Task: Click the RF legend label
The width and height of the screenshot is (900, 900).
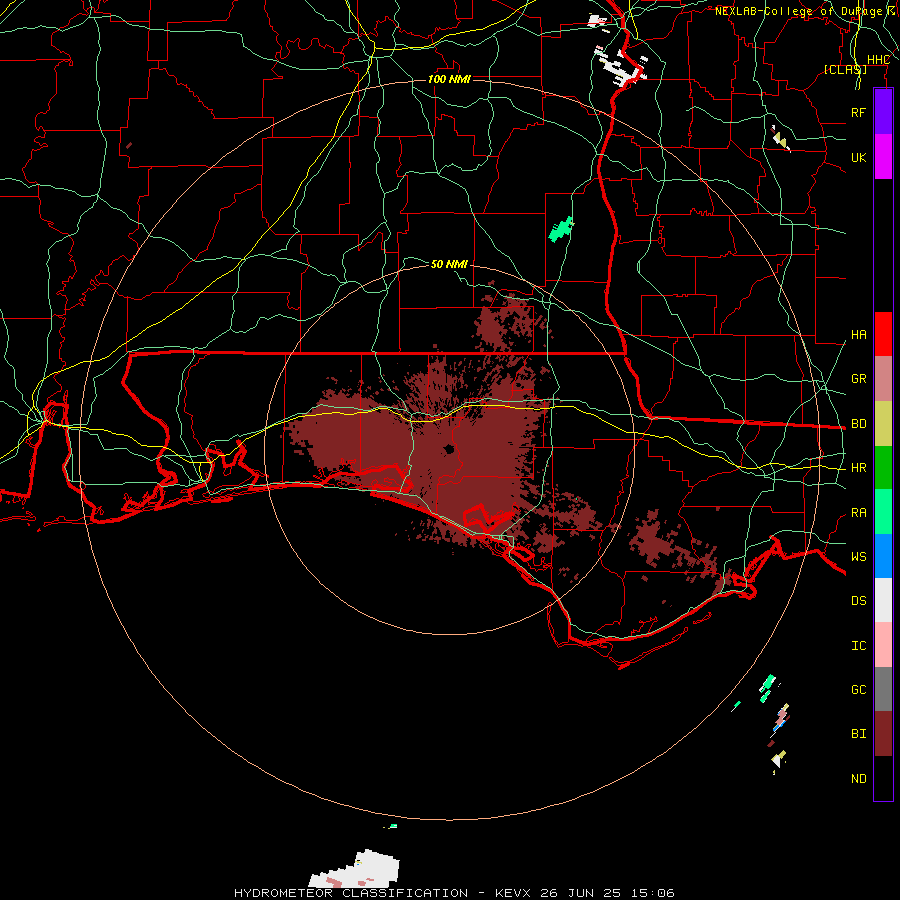Action: click(x=858, y=112)
